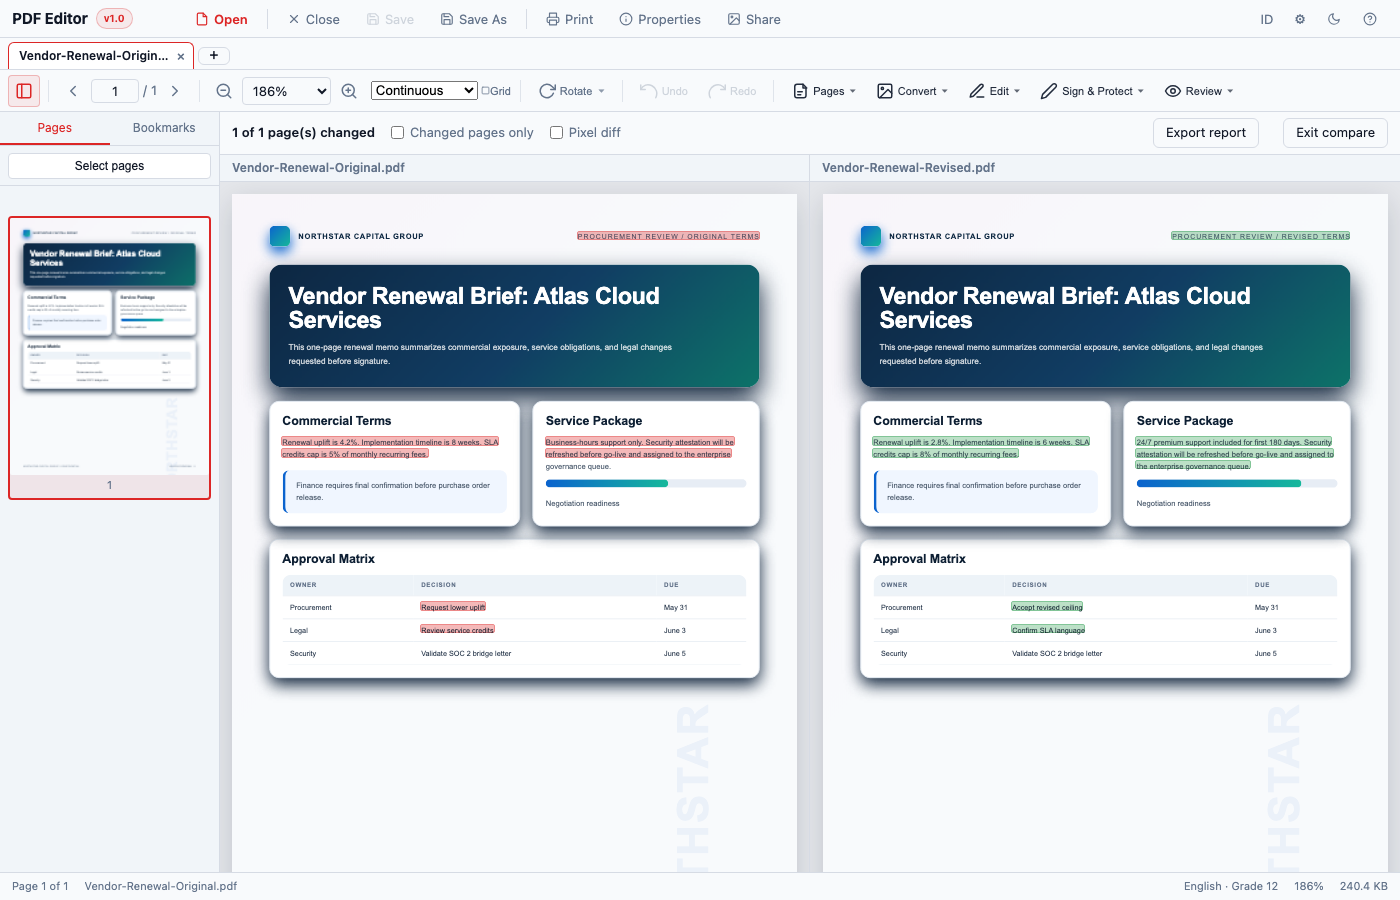Open the Continuous view mode dropdown
Screen dimensions: 1400x900
[424, 91]
